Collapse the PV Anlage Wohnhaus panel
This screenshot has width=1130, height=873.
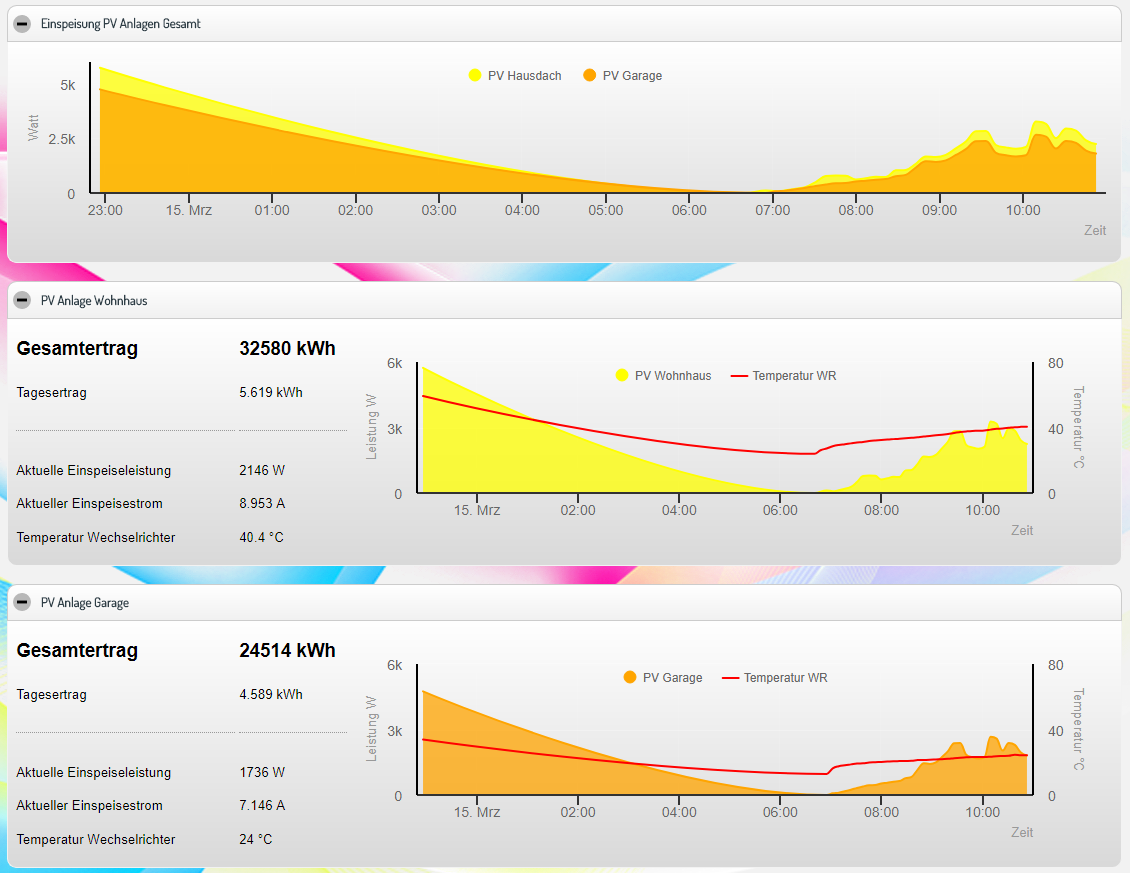[x=22, y=300]
